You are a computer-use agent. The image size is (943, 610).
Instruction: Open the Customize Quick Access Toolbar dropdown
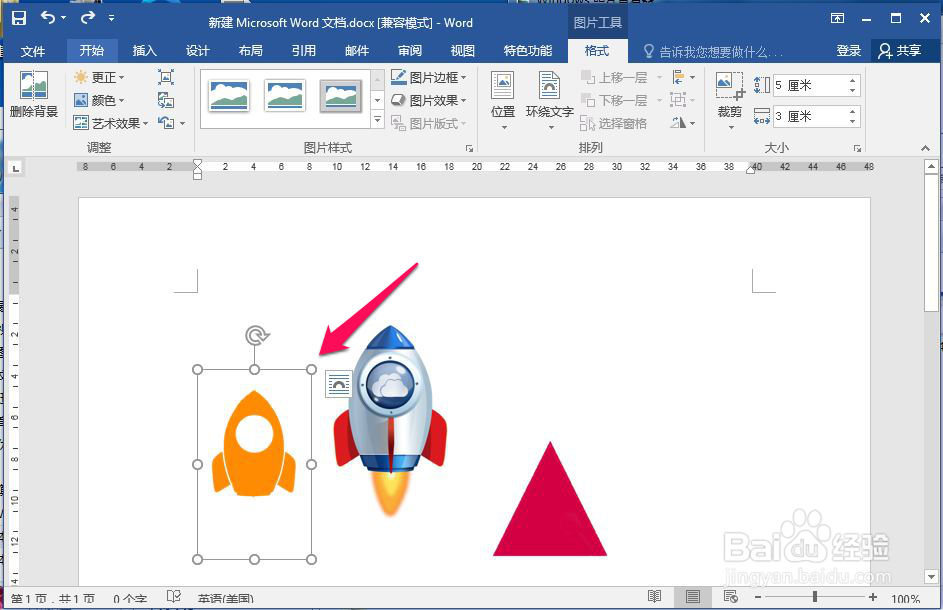111,18
